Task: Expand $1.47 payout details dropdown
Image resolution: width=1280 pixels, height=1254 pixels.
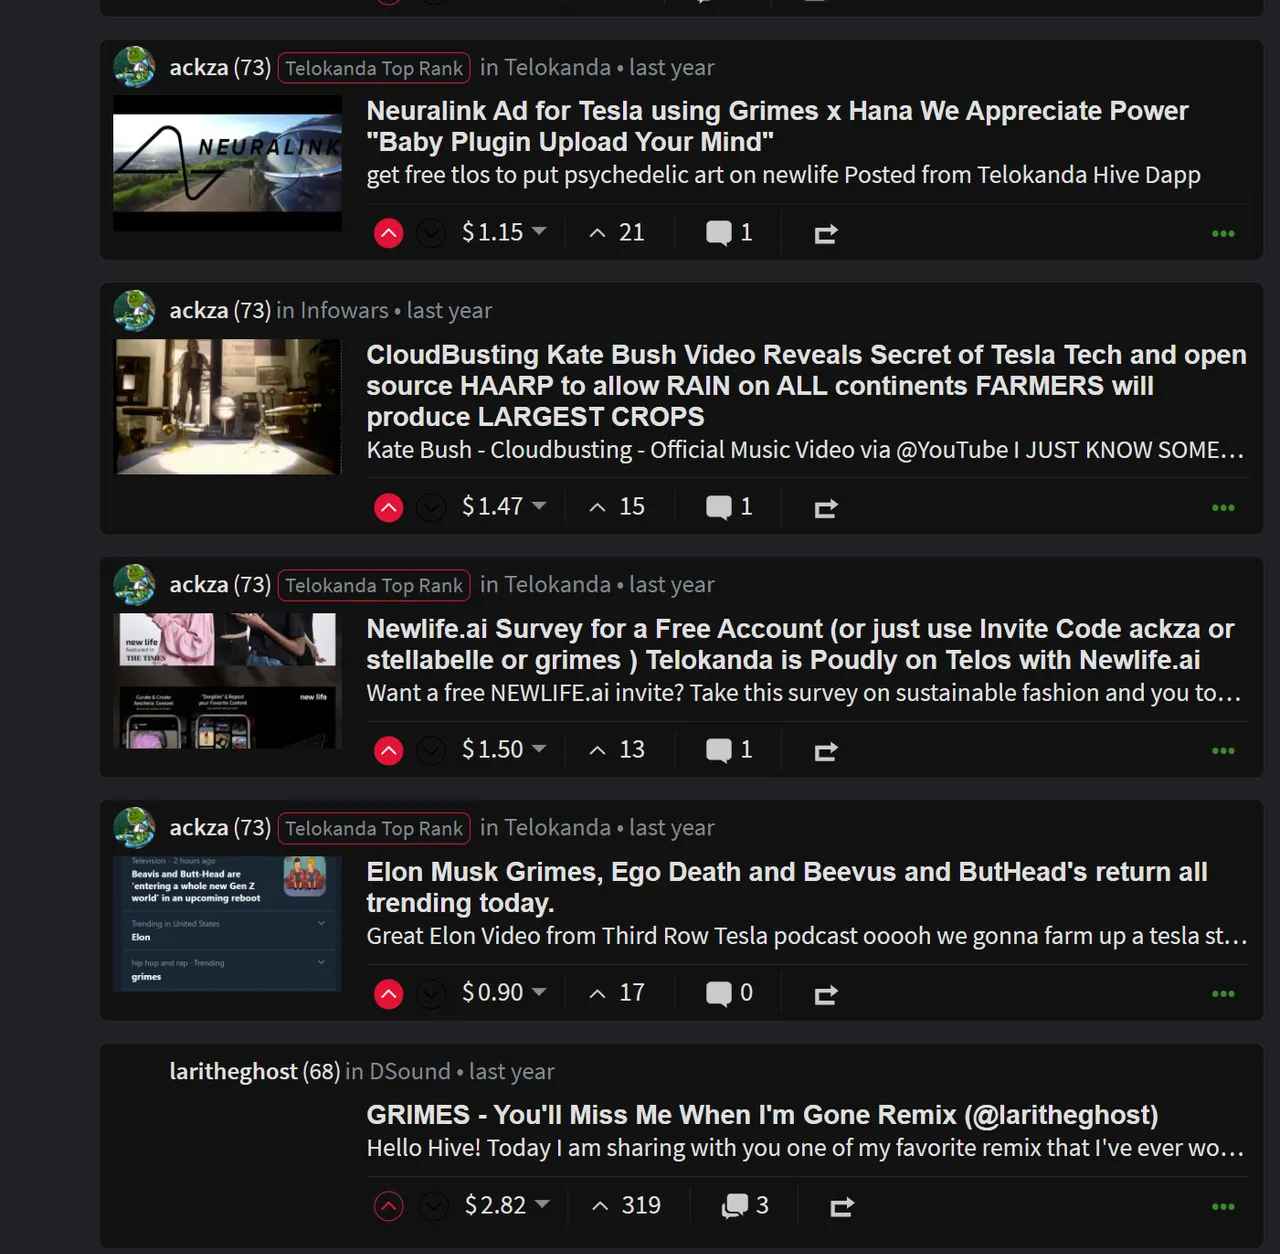Action: pos(504,506)
